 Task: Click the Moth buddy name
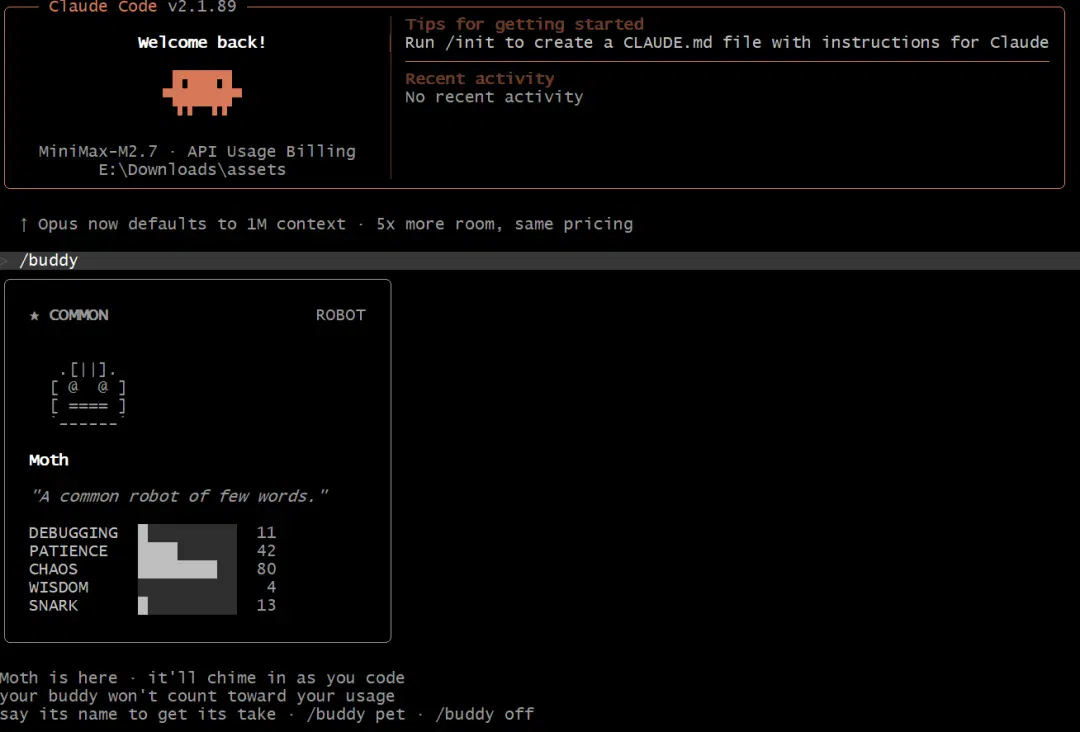click(x=49, y=460)
